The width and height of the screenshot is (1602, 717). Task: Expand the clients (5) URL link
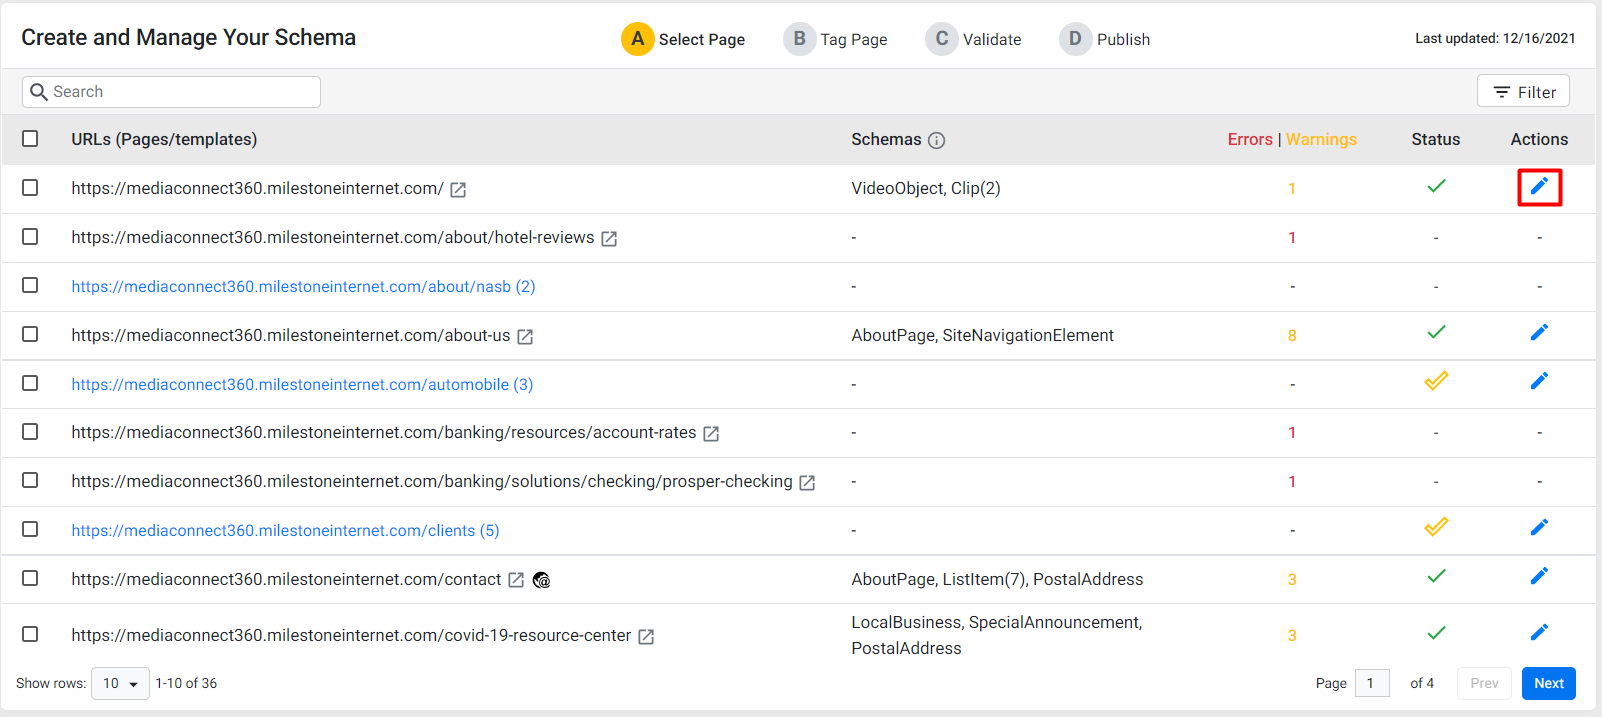[285, 530]
